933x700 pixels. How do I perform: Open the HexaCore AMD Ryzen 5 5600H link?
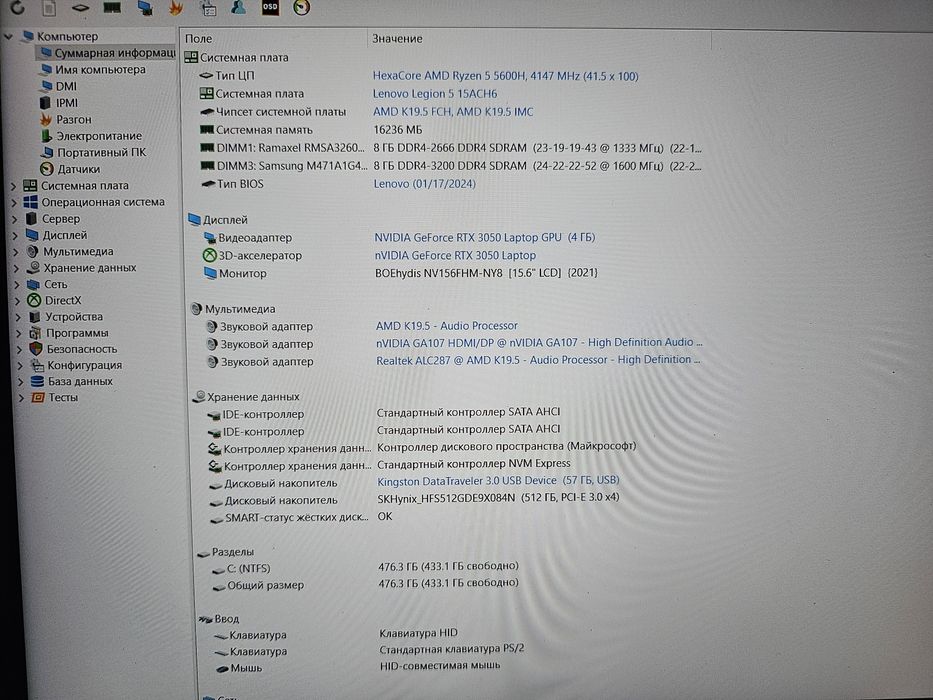pos(505,76)
